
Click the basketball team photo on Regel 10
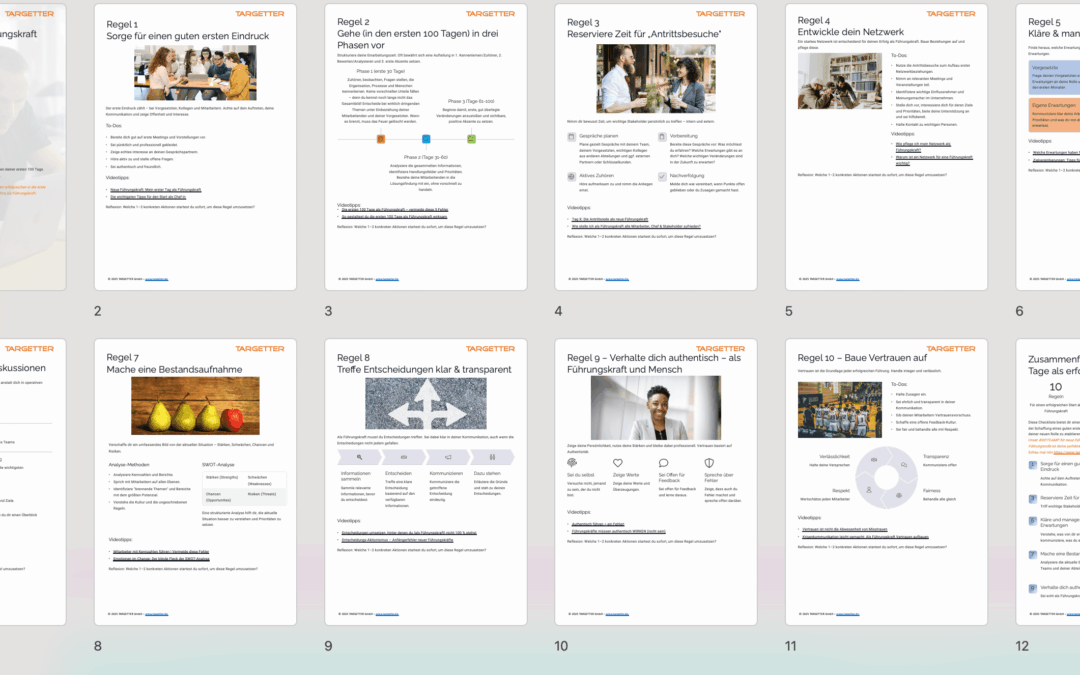(x=840, y=410)
